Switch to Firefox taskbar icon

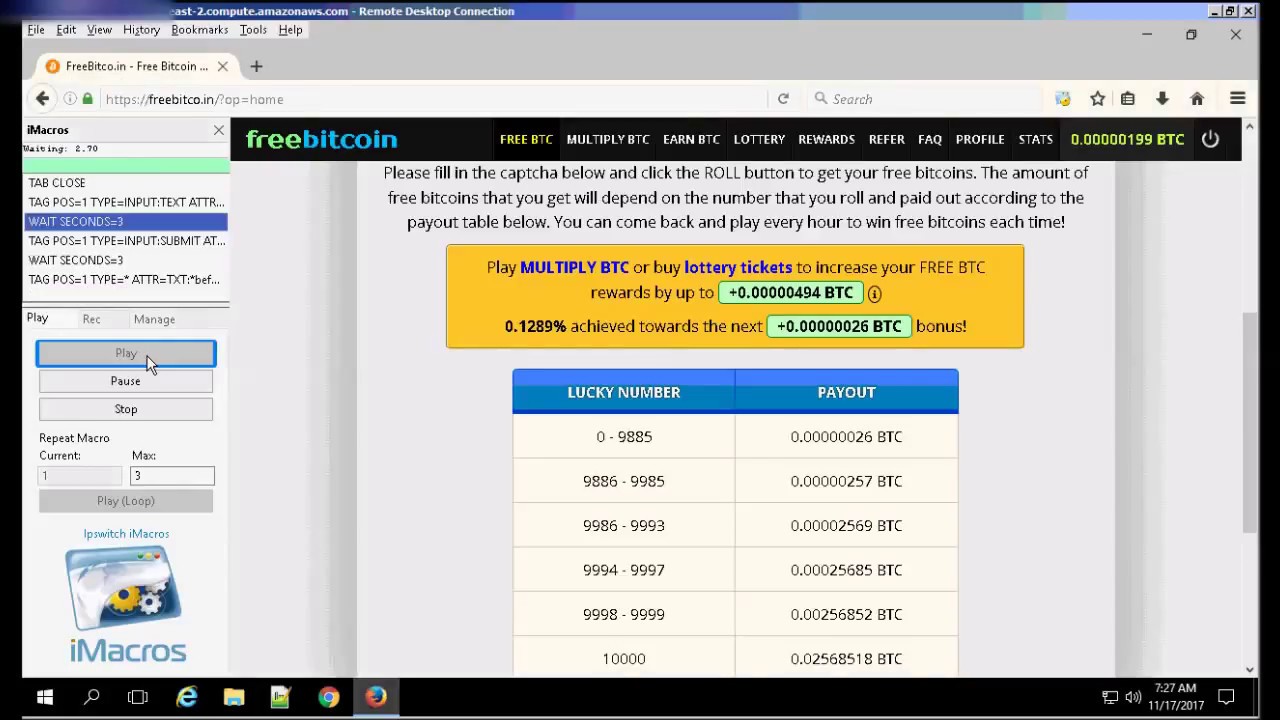coord(376,697)
